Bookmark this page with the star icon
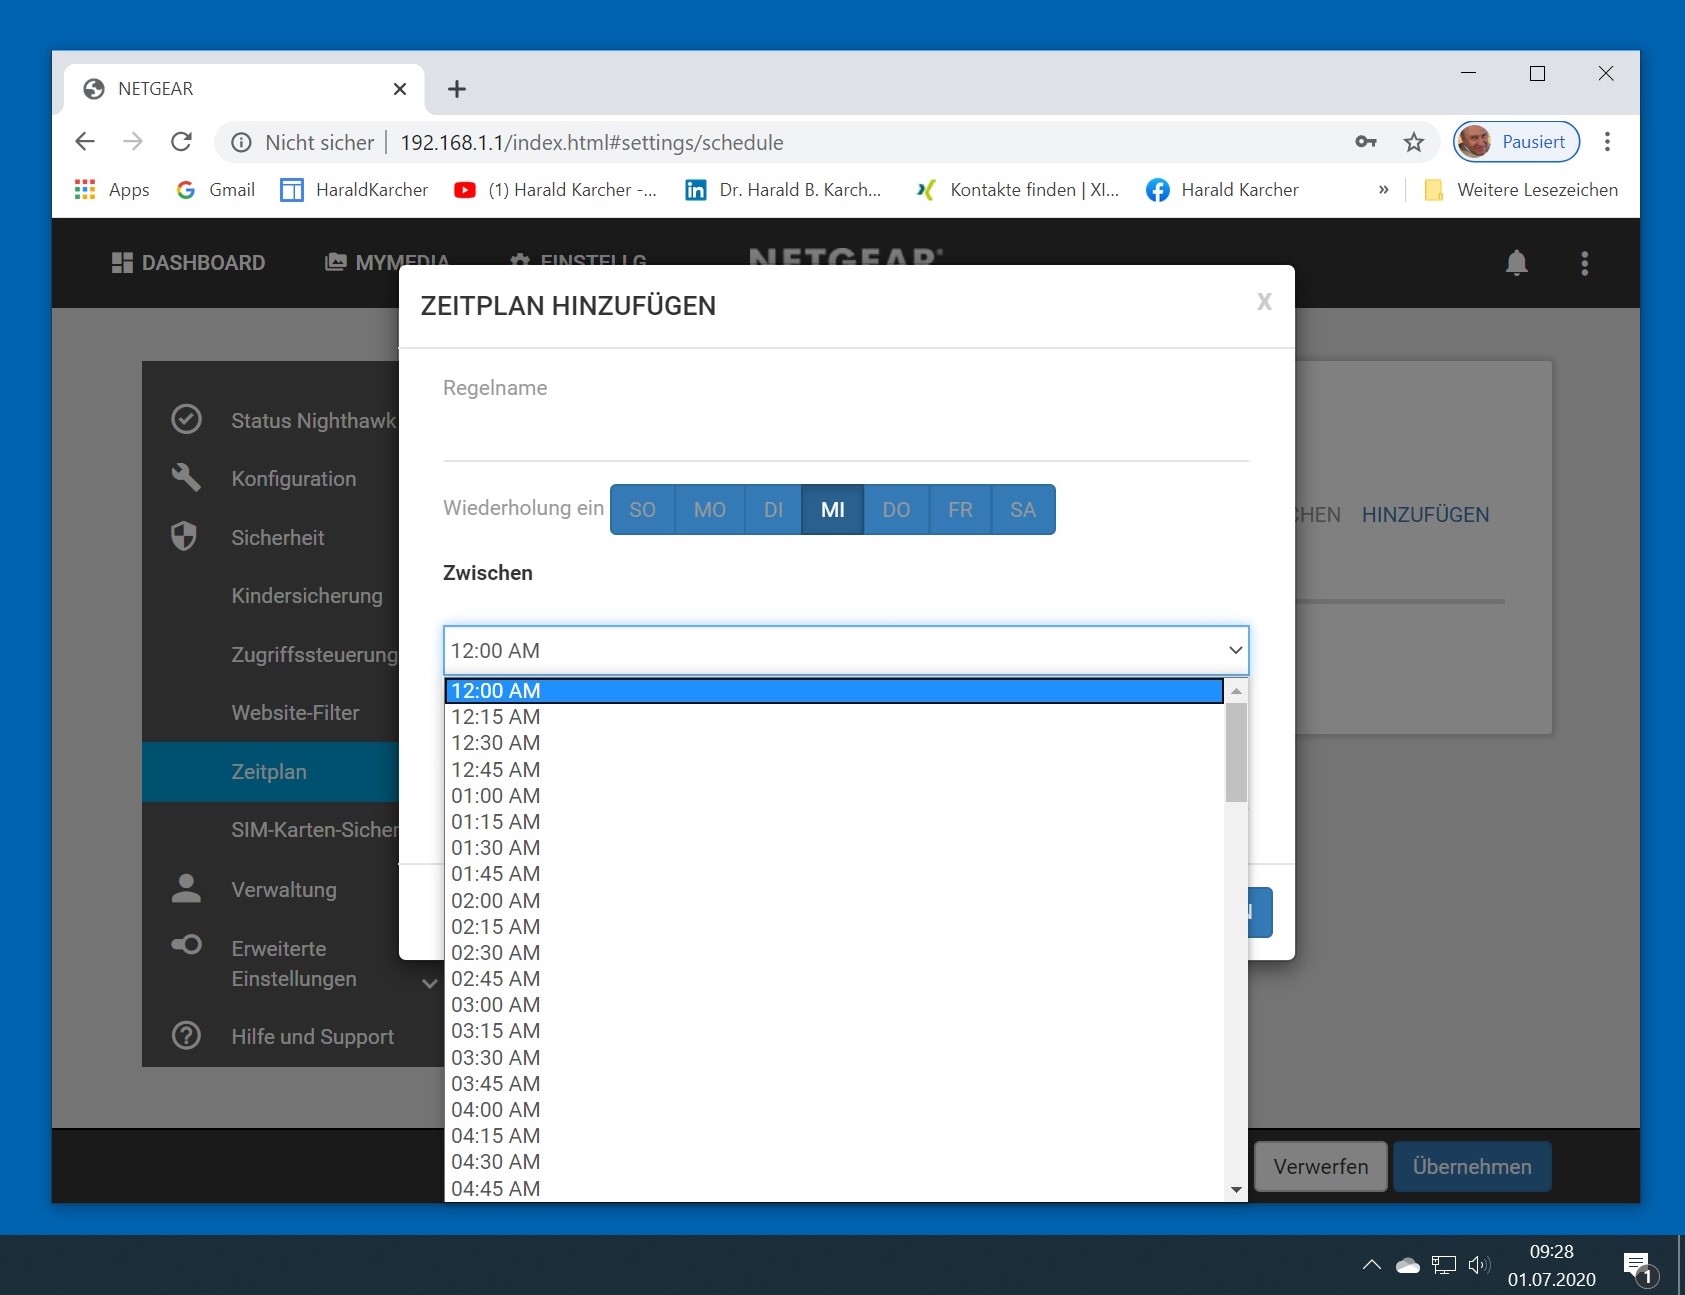This screenshot has height=1295, width=1685. (1413, 142)
